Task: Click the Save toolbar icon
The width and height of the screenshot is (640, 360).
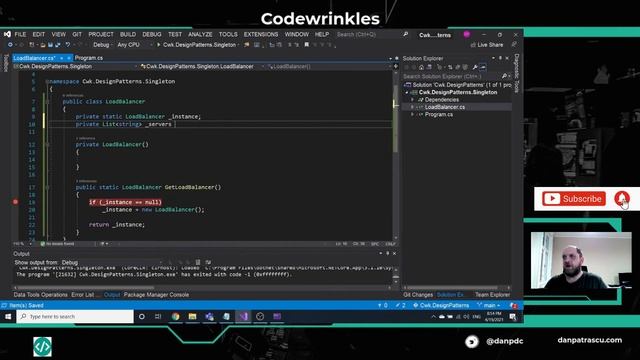Action: tap(50, 45)
